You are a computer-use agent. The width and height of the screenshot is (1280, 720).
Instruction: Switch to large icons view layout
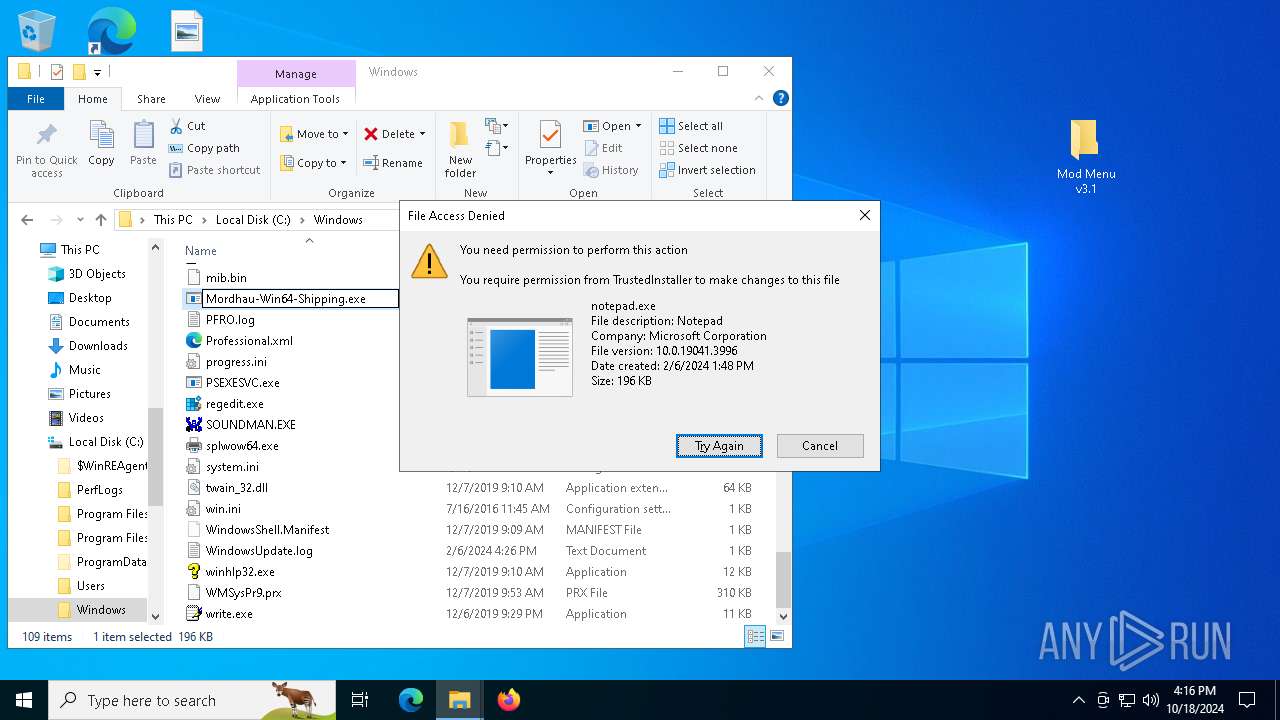(777, 636)
